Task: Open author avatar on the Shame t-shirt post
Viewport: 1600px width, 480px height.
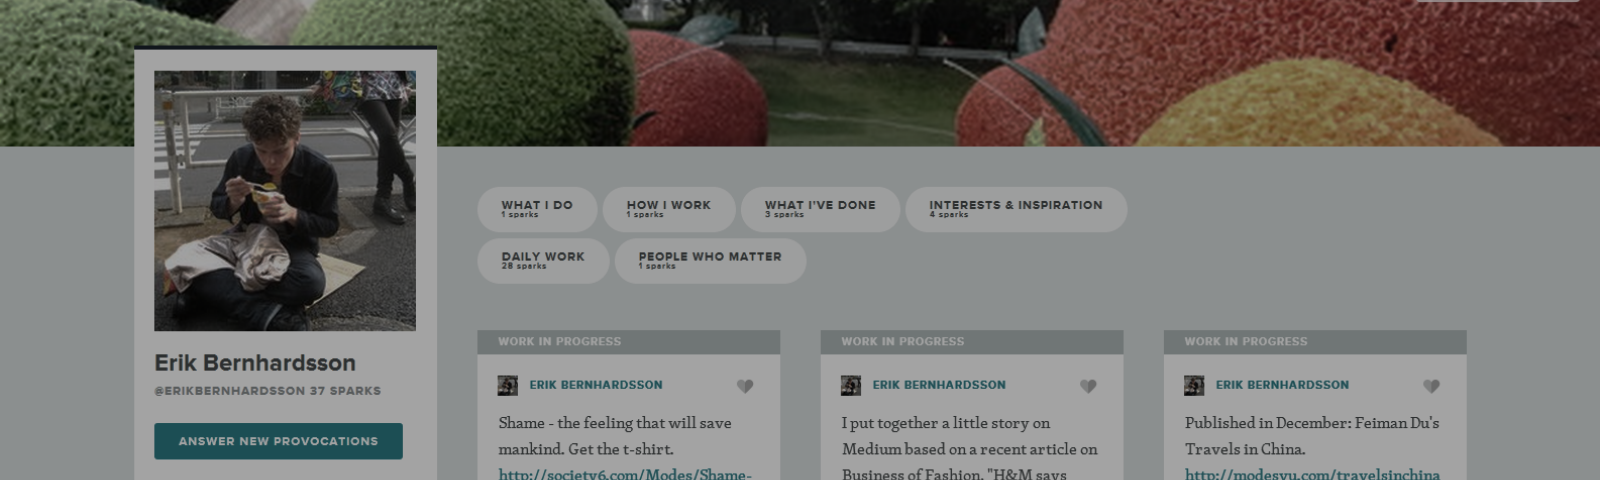Action: [x=508, y=385]
